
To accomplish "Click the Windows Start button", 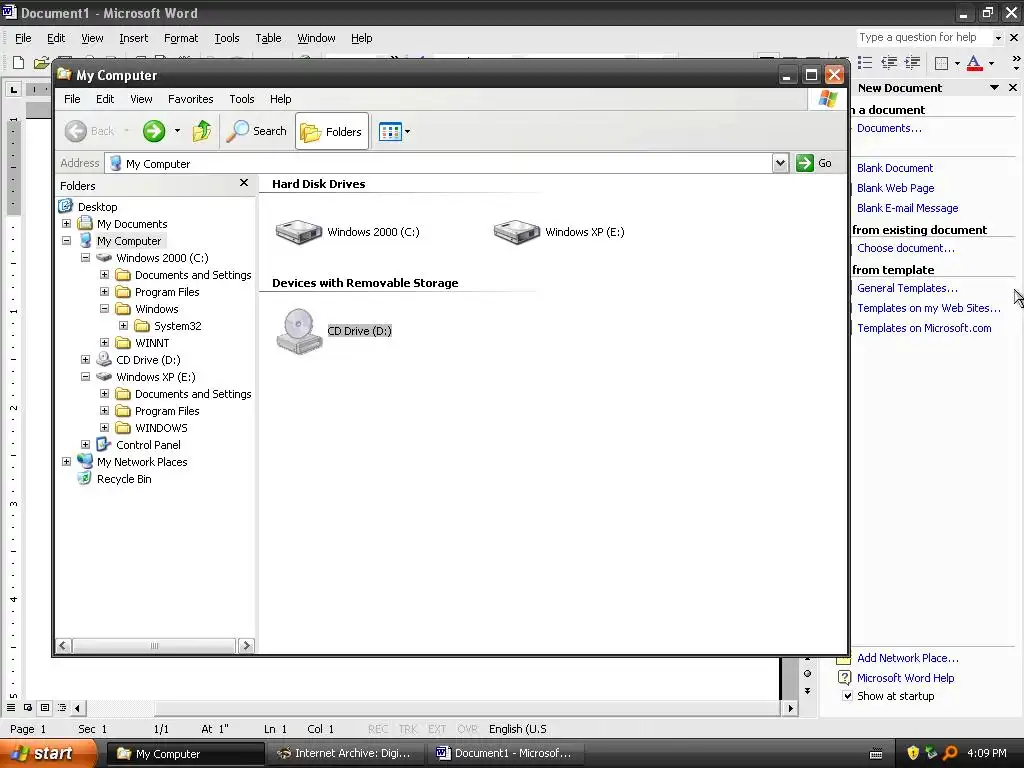I will tap(49, 754).
